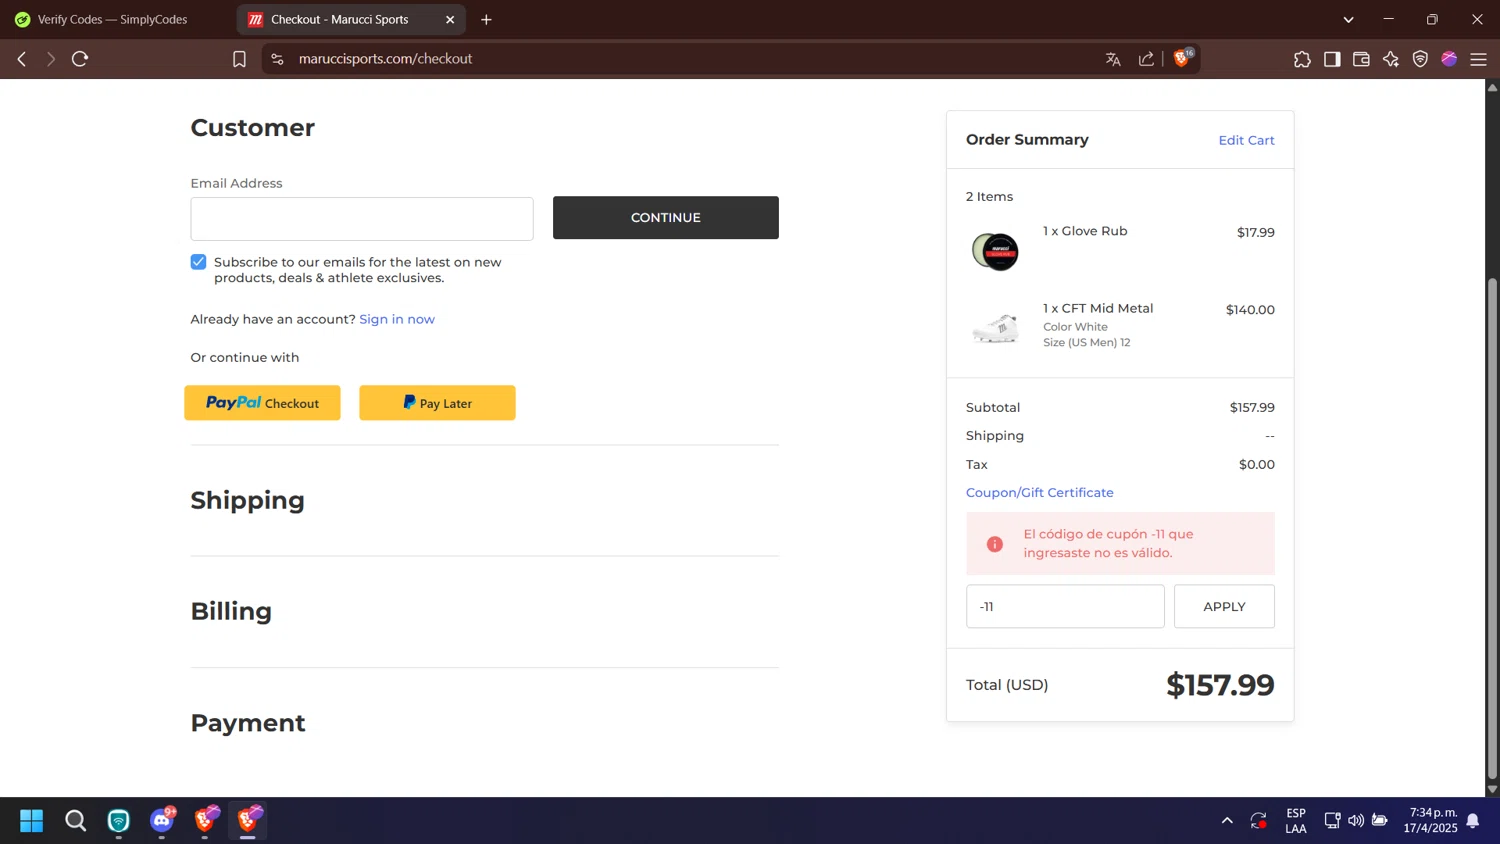The image size is (1500, 844).
Task: Go forward with the browser arrow
Action: [x=51, y=59]
